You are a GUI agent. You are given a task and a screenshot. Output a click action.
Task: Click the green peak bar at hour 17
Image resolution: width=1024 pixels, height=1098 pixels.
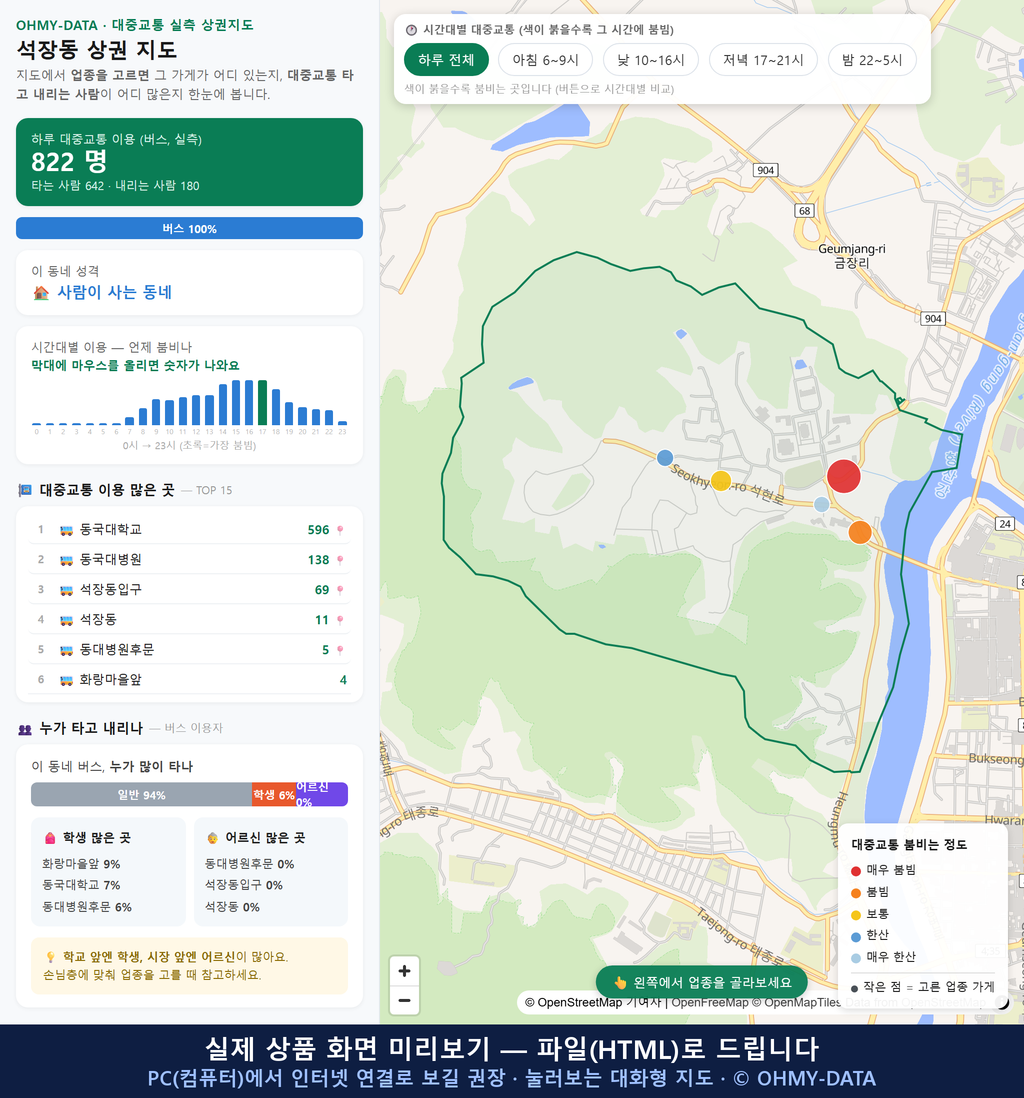263,403
